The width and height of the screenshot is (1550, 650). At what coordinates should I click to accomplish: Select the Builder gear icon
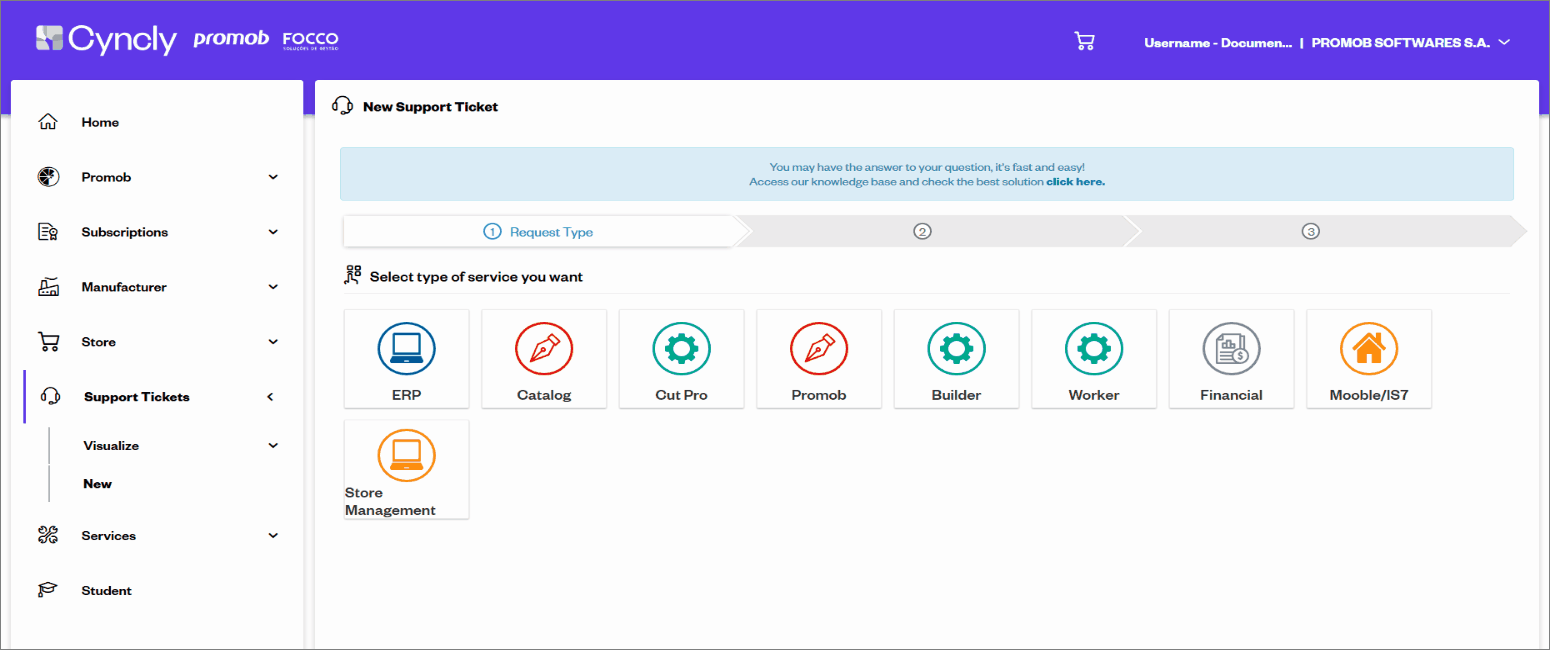tap(957, 349)
